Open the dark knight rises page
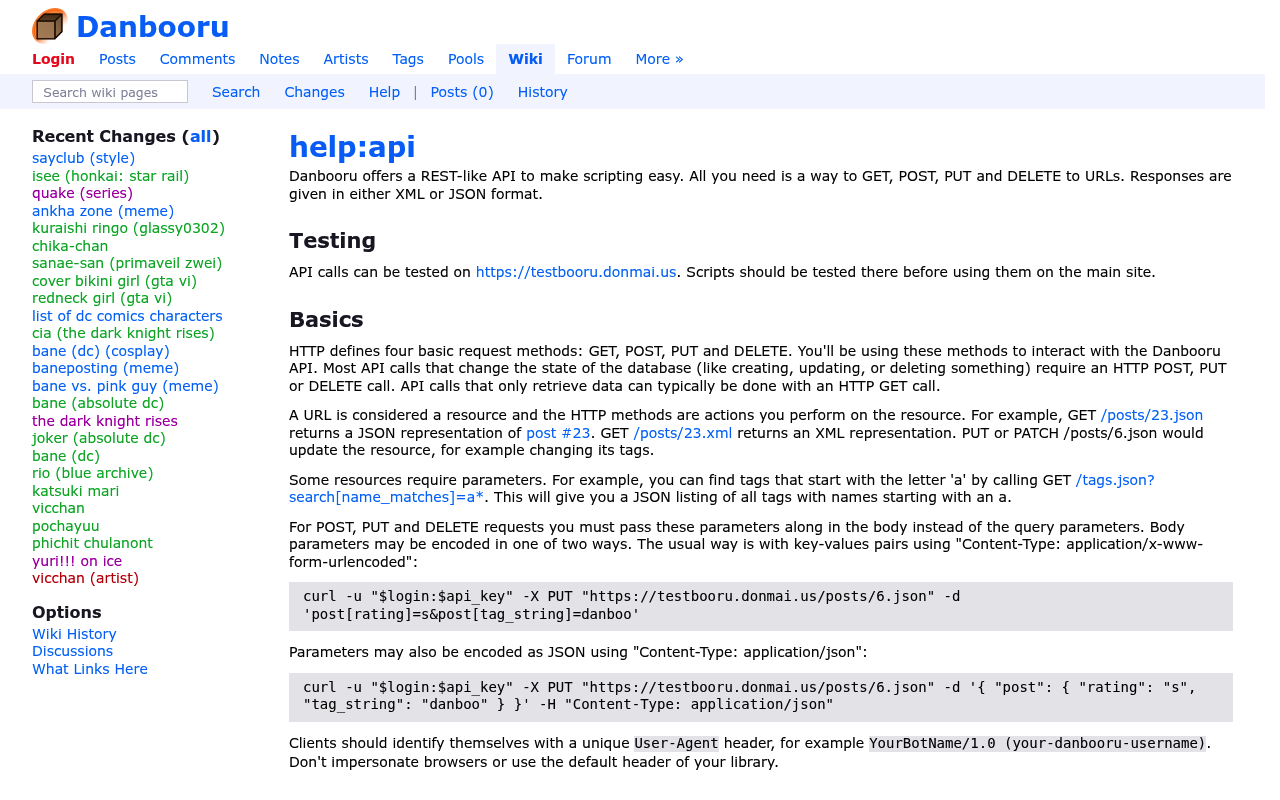Image resolution: width=1280 pixels, height=800 pixels. click(105, 421)
